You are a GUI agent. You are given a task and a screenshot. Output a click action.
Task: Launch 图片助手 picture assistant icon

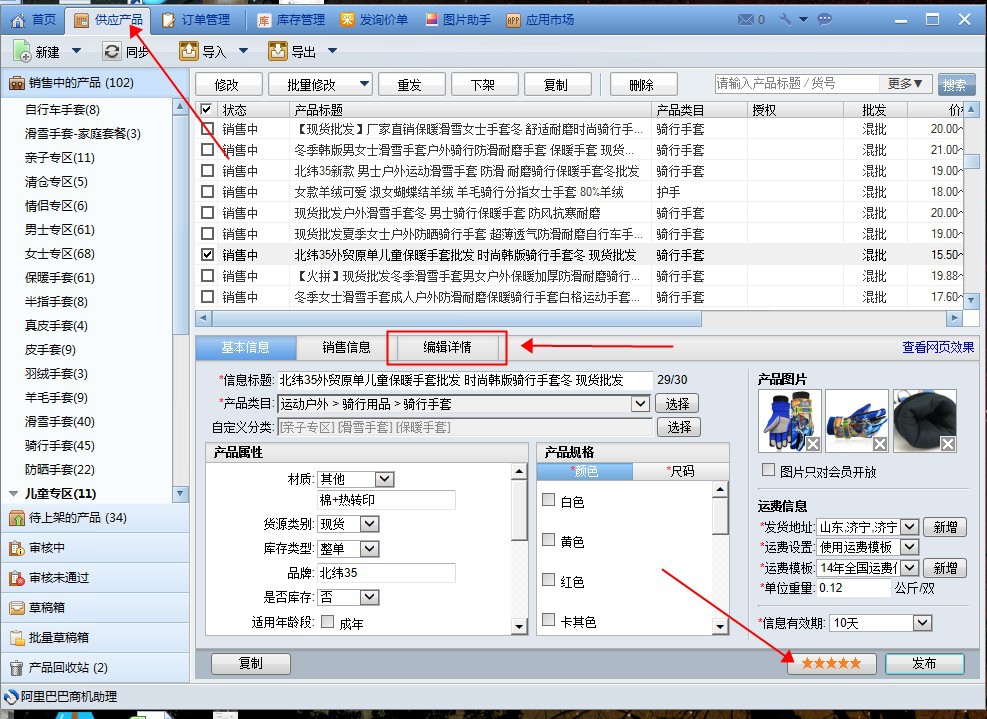[431, 20]
